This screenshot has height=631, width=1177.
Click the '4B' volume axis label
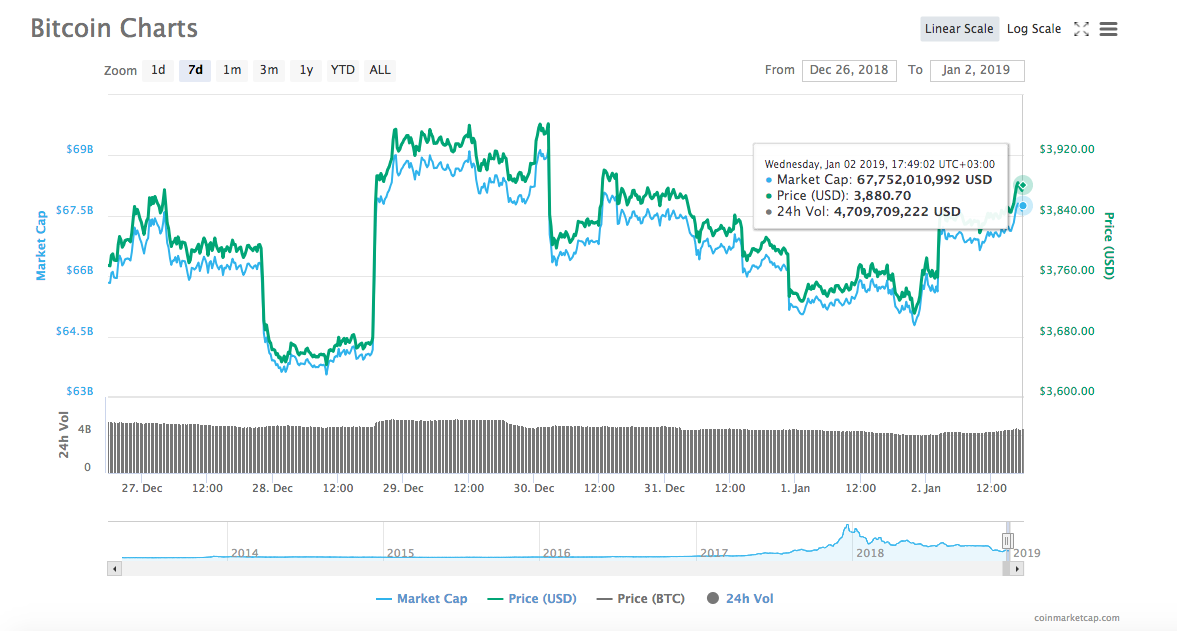pyautogui.click(x=84, y=430)
